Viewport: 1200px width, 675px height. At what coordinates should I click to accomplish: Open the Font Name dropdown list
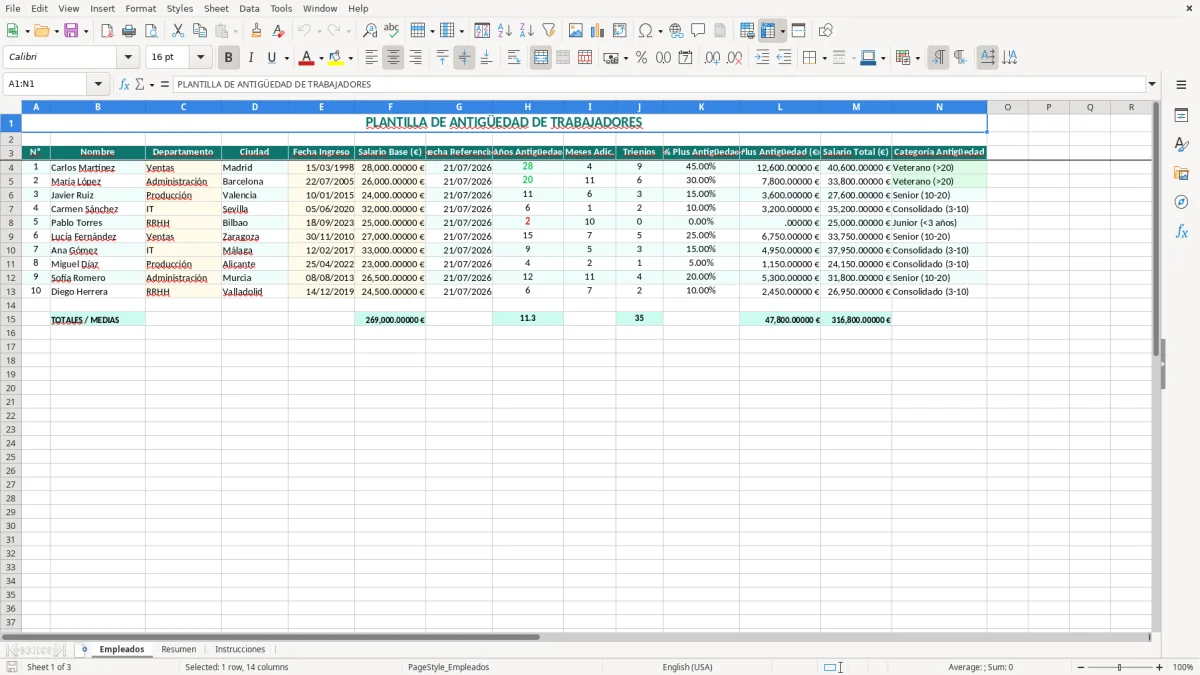[x=128, y=58]
